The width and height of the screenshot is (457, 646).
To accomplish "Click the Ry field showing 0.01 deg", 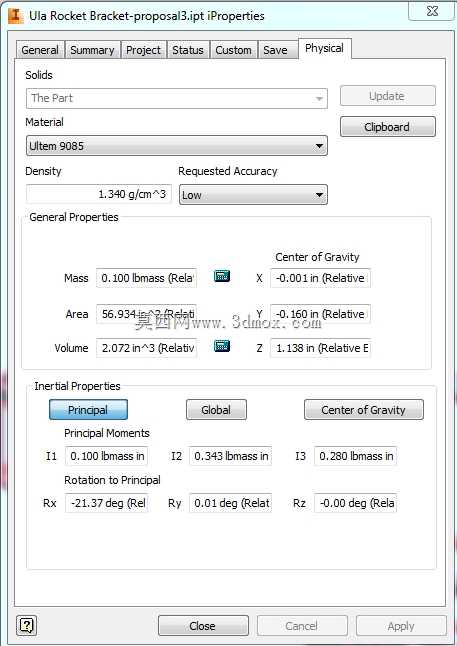I will [x=230, y=503].
